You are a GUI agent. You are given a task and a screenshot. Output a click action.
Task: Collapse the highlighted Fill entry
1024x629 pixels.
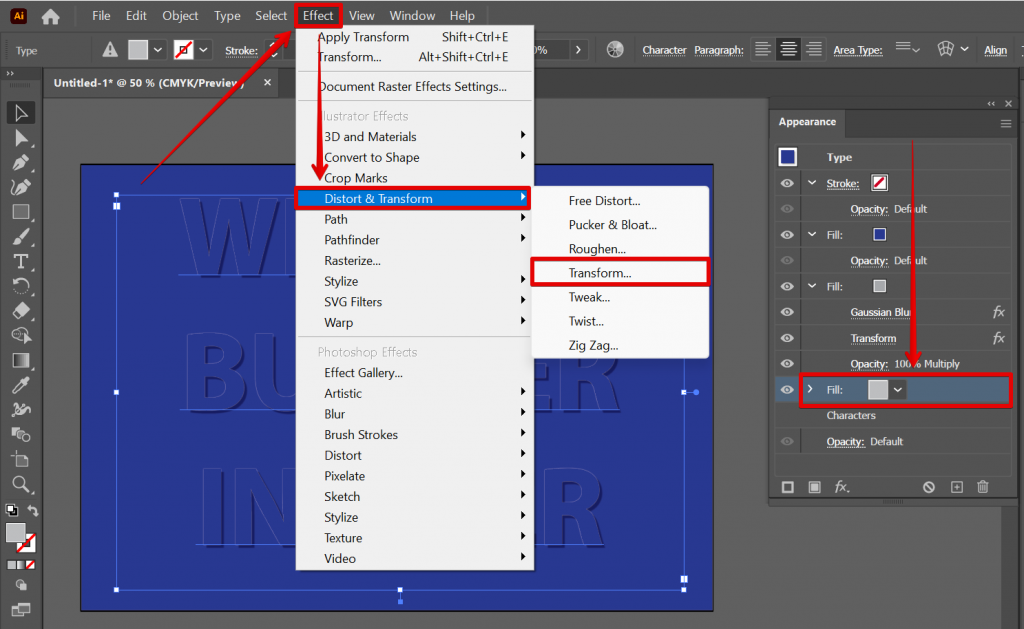pyautogui.click(x=810, y=388)
